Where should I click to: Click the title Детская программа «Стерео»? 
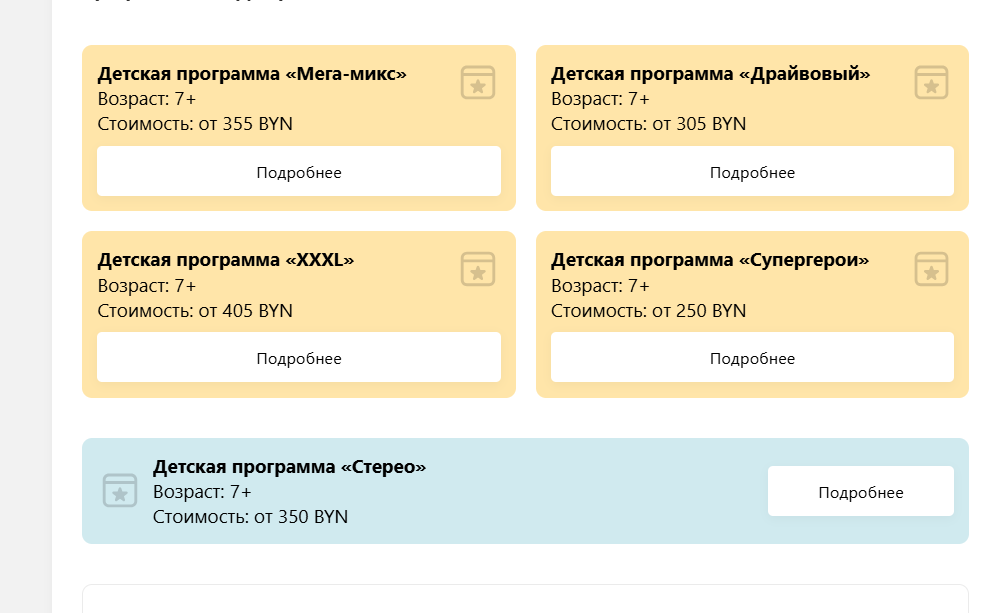point(289,467)
